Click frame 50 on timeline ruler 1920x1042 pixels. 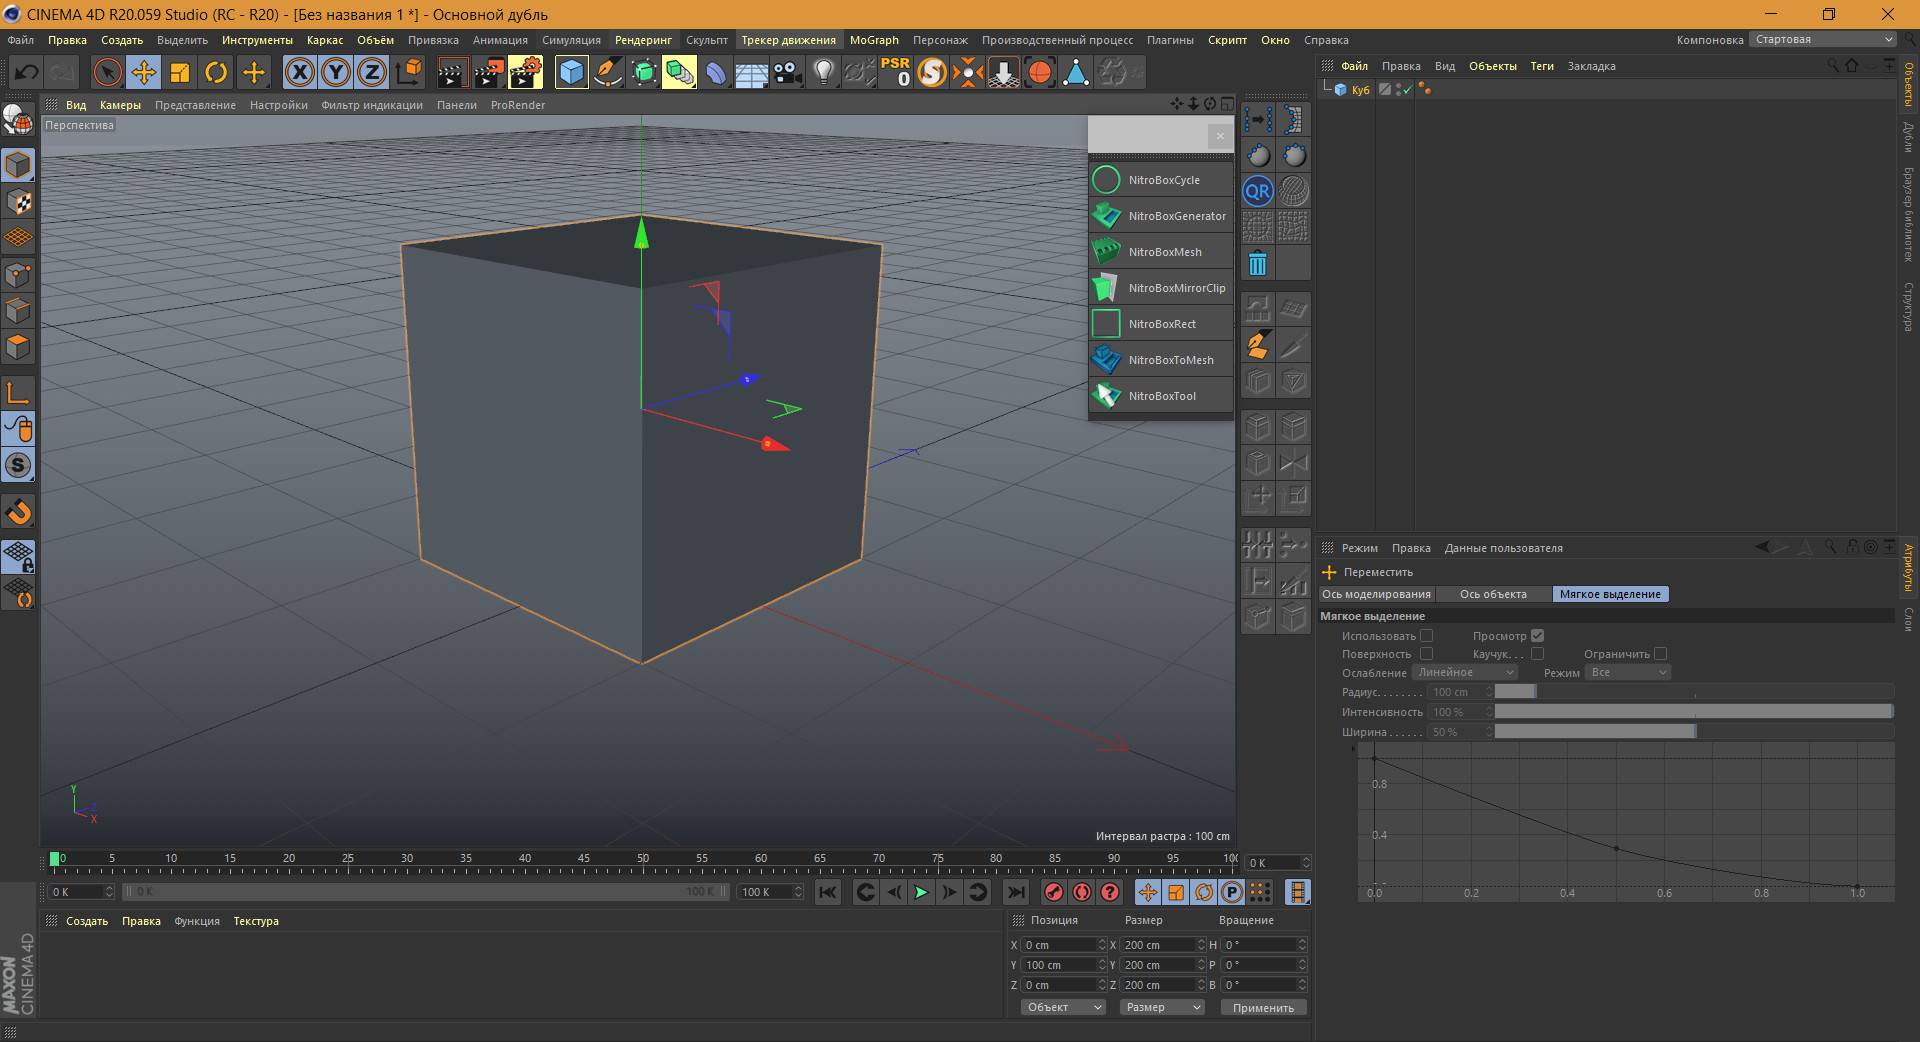click(643, 859)
